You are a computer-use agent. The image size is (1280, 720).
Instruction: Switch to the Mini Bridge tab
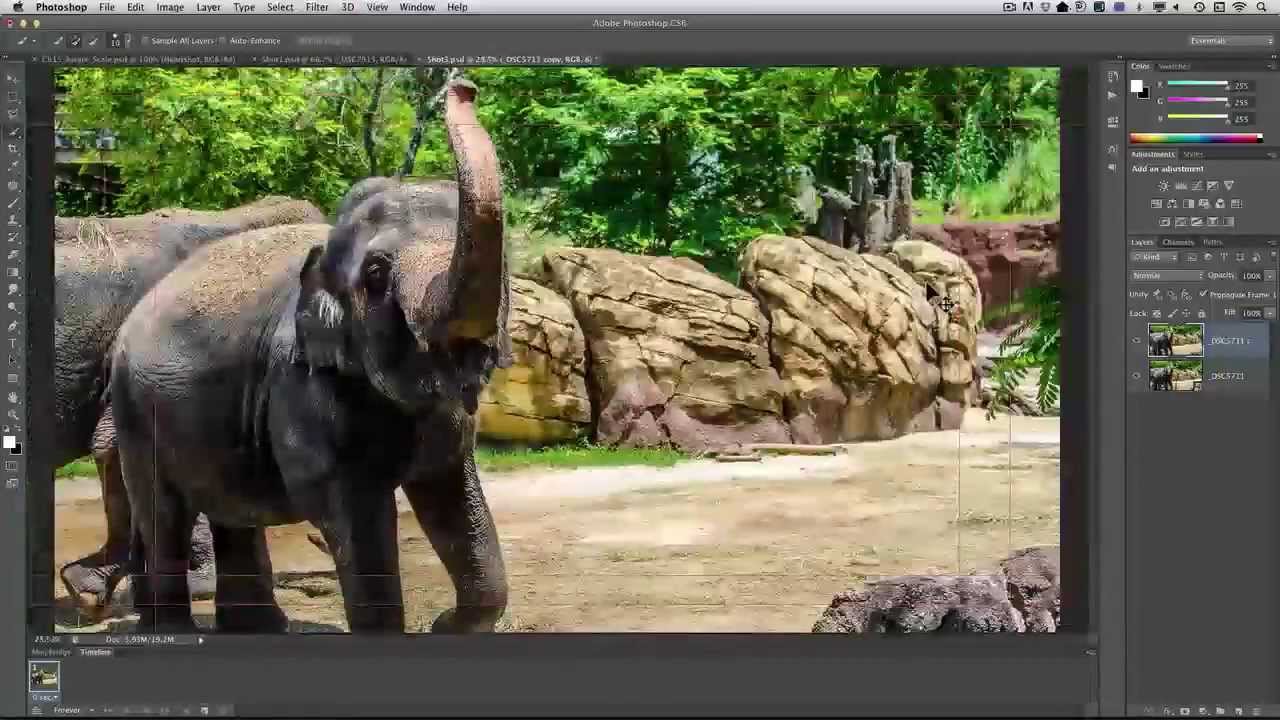[51, 652]
